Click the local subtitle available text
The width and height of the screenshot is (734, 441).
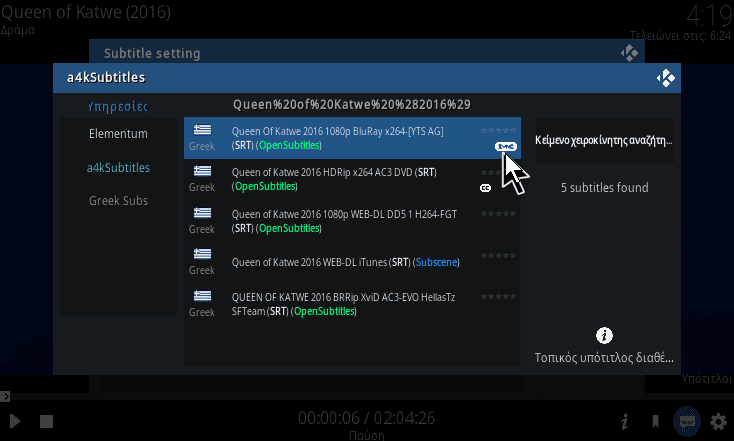click(604, 358)
